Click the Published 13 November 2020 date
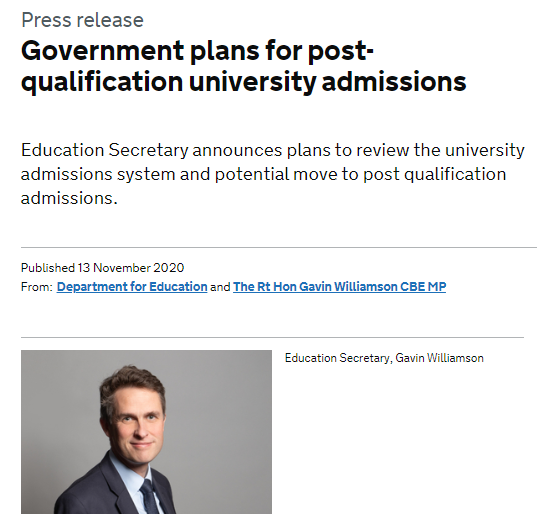This screenshot has width=537, height=525. click(x=102, y=267)
